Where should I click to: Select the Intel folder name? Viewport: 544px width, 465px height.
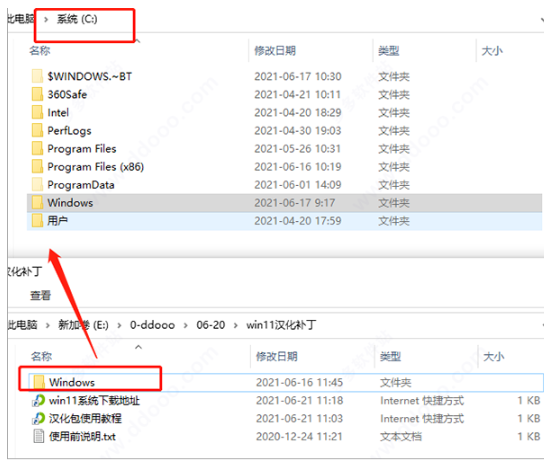[58, 112]
